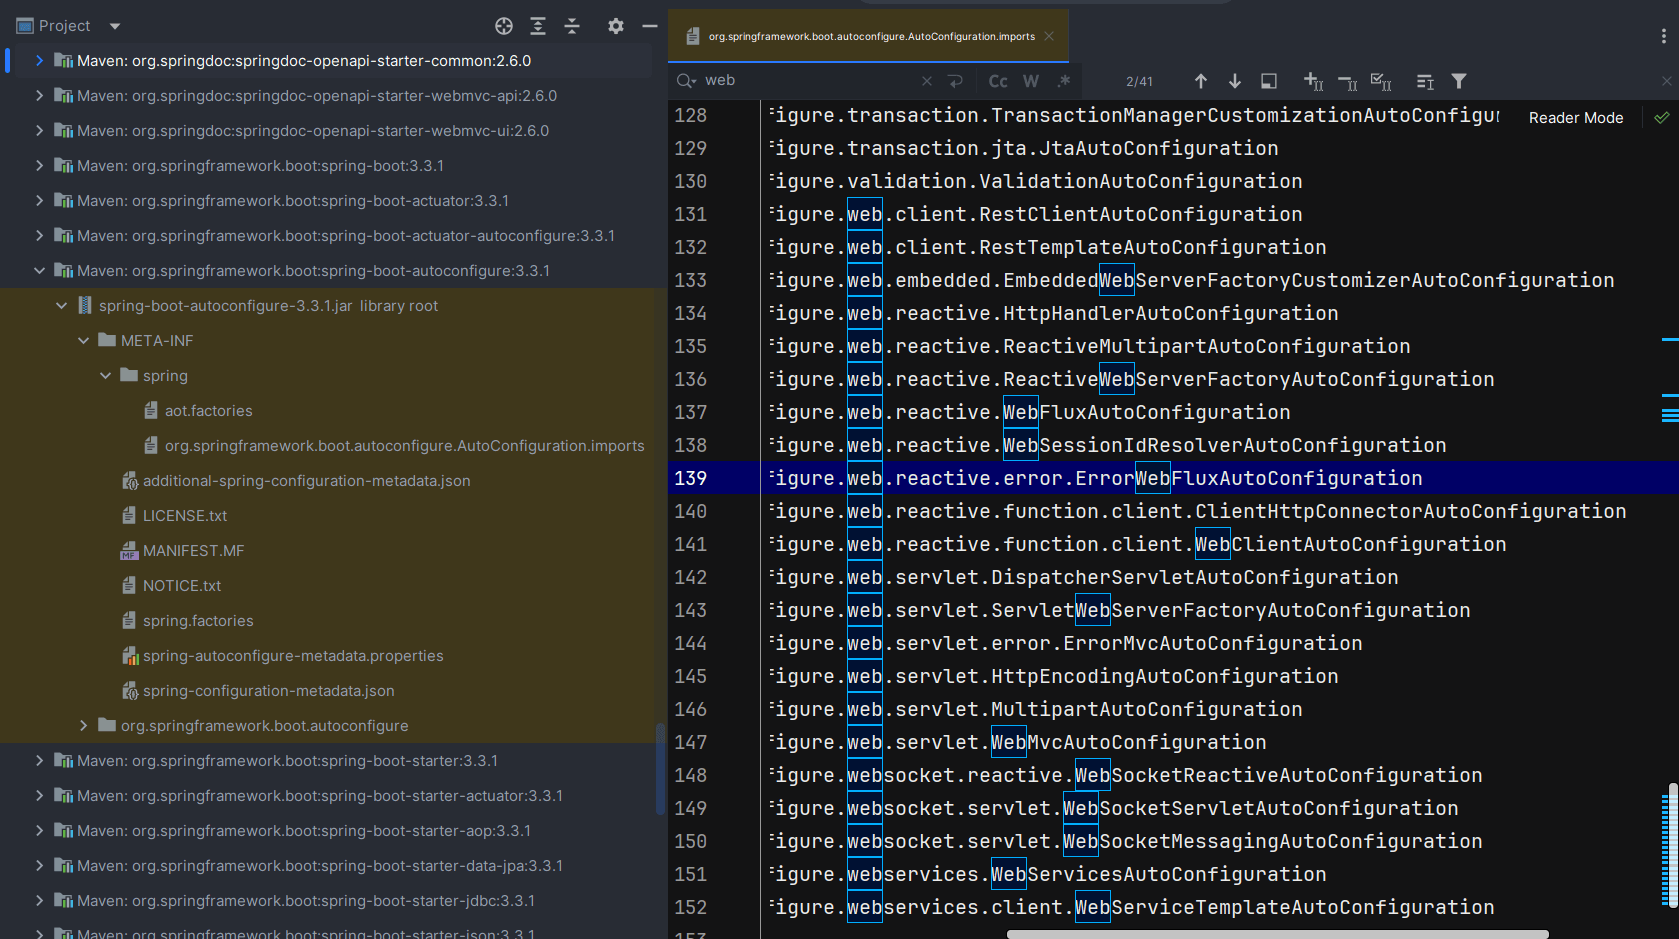Add selection for next occurrence icon

pyautogui.click(x=1314, y=81)
